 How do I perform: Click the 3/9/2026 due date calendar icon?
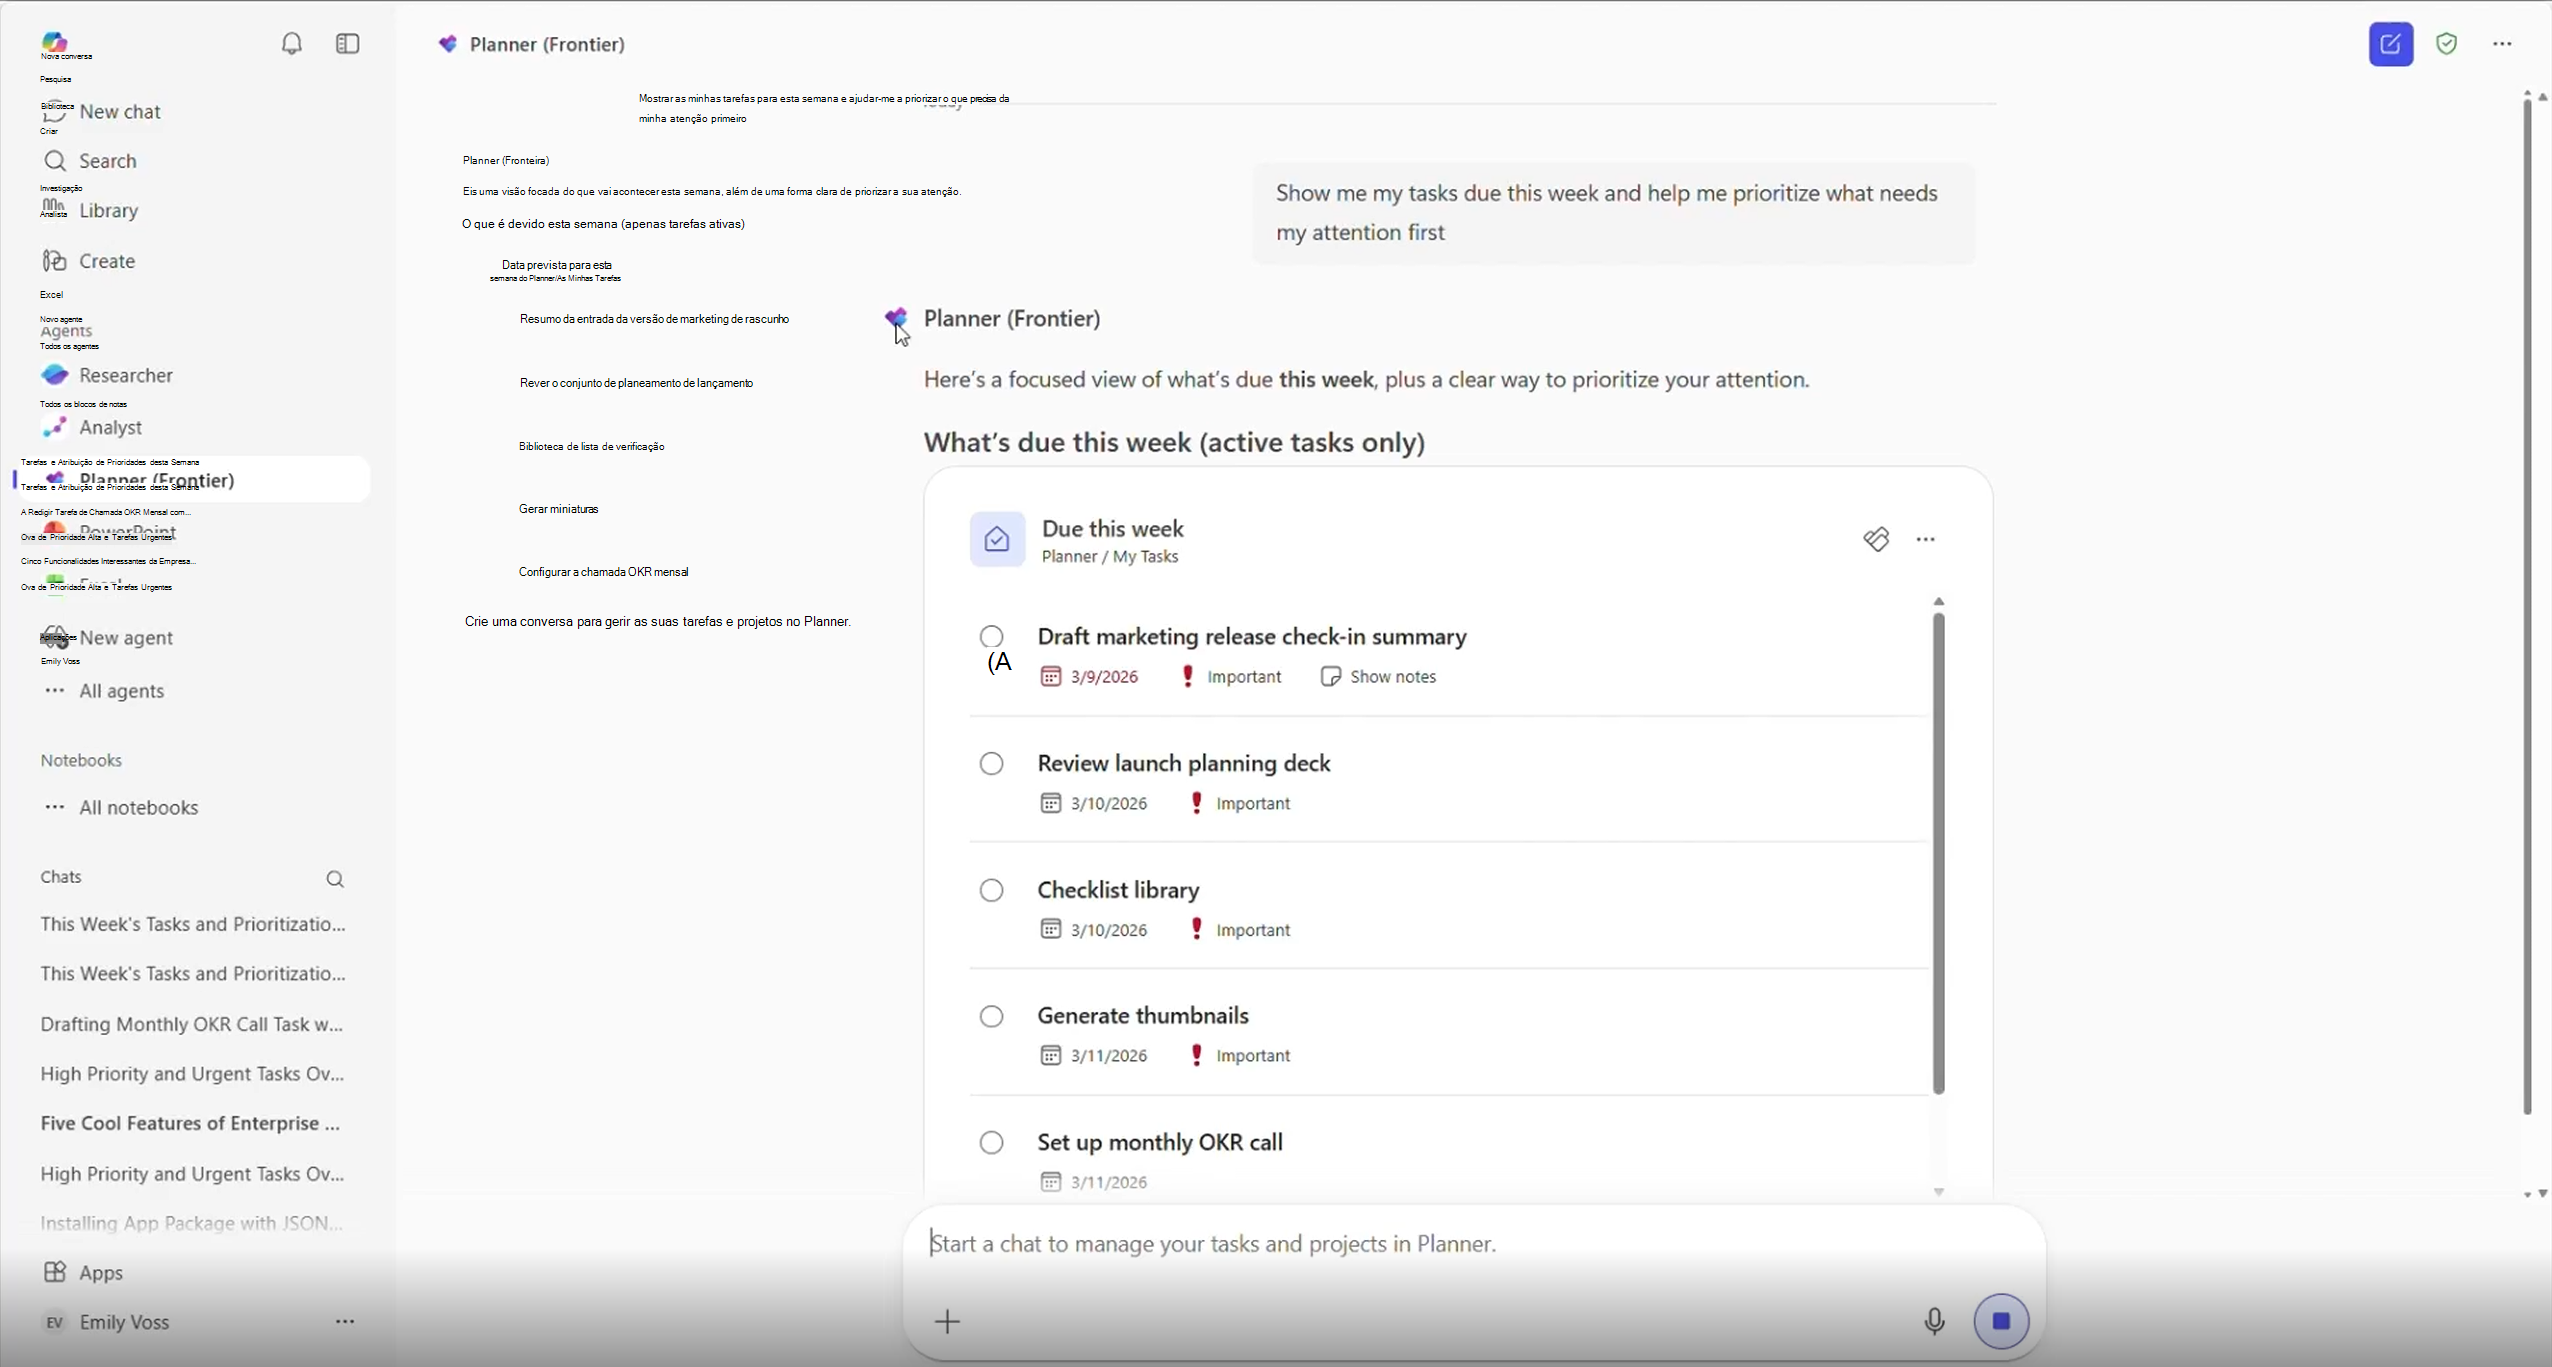click(x=1050, y=677)
